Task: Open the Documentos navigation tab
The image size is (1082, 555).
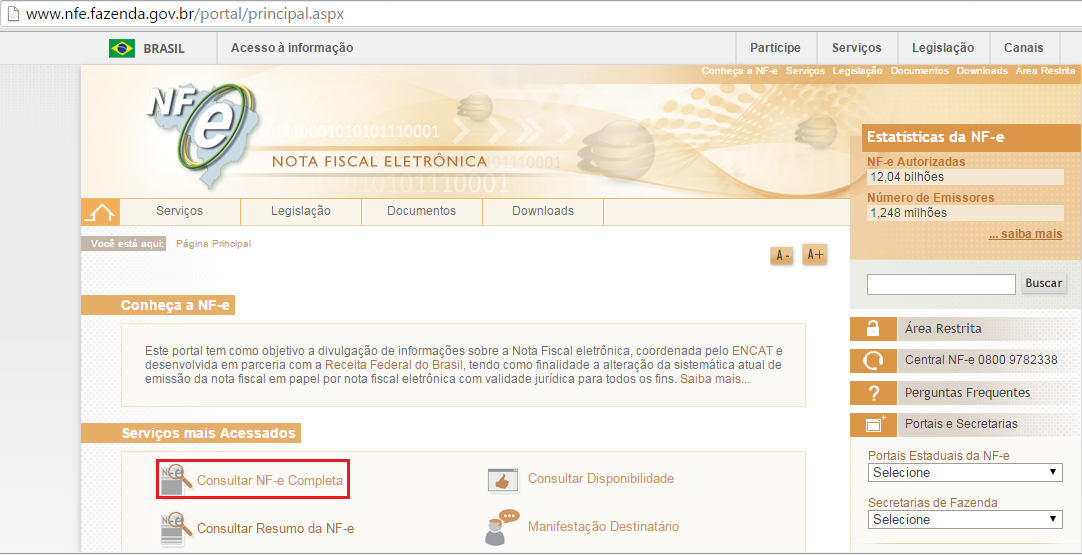Action: pyautogui.click(x=422, y=211)
